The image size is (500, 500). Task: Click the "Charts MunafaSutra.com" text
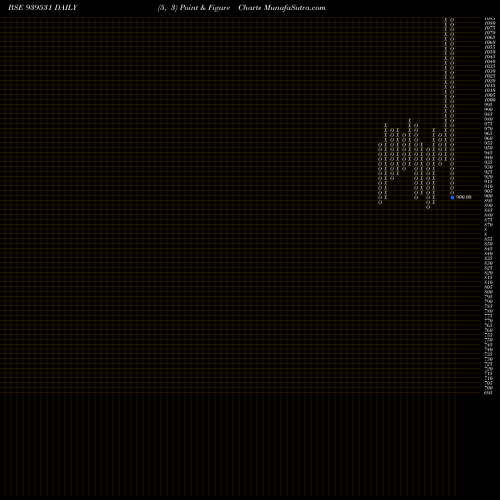[x=282, y=8]
